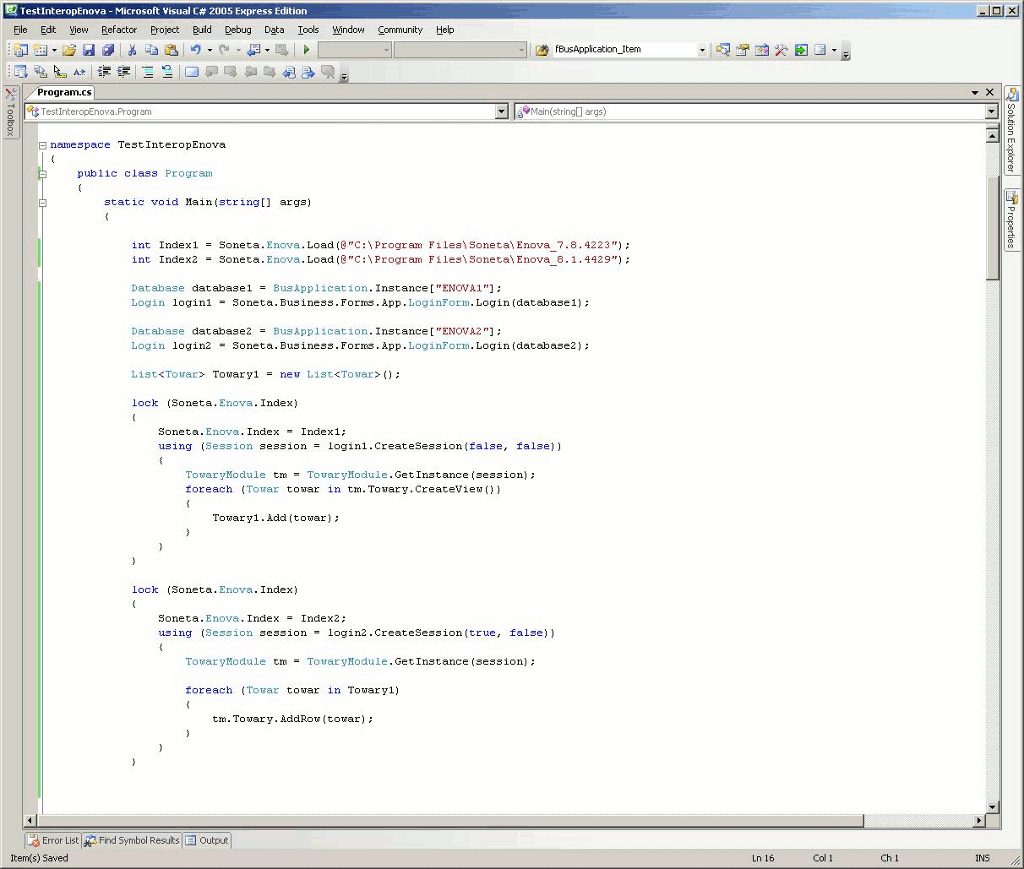This screenshot has height=869, width=1024.
Task: Switch to the Output tab
Action: pos(207,840)
